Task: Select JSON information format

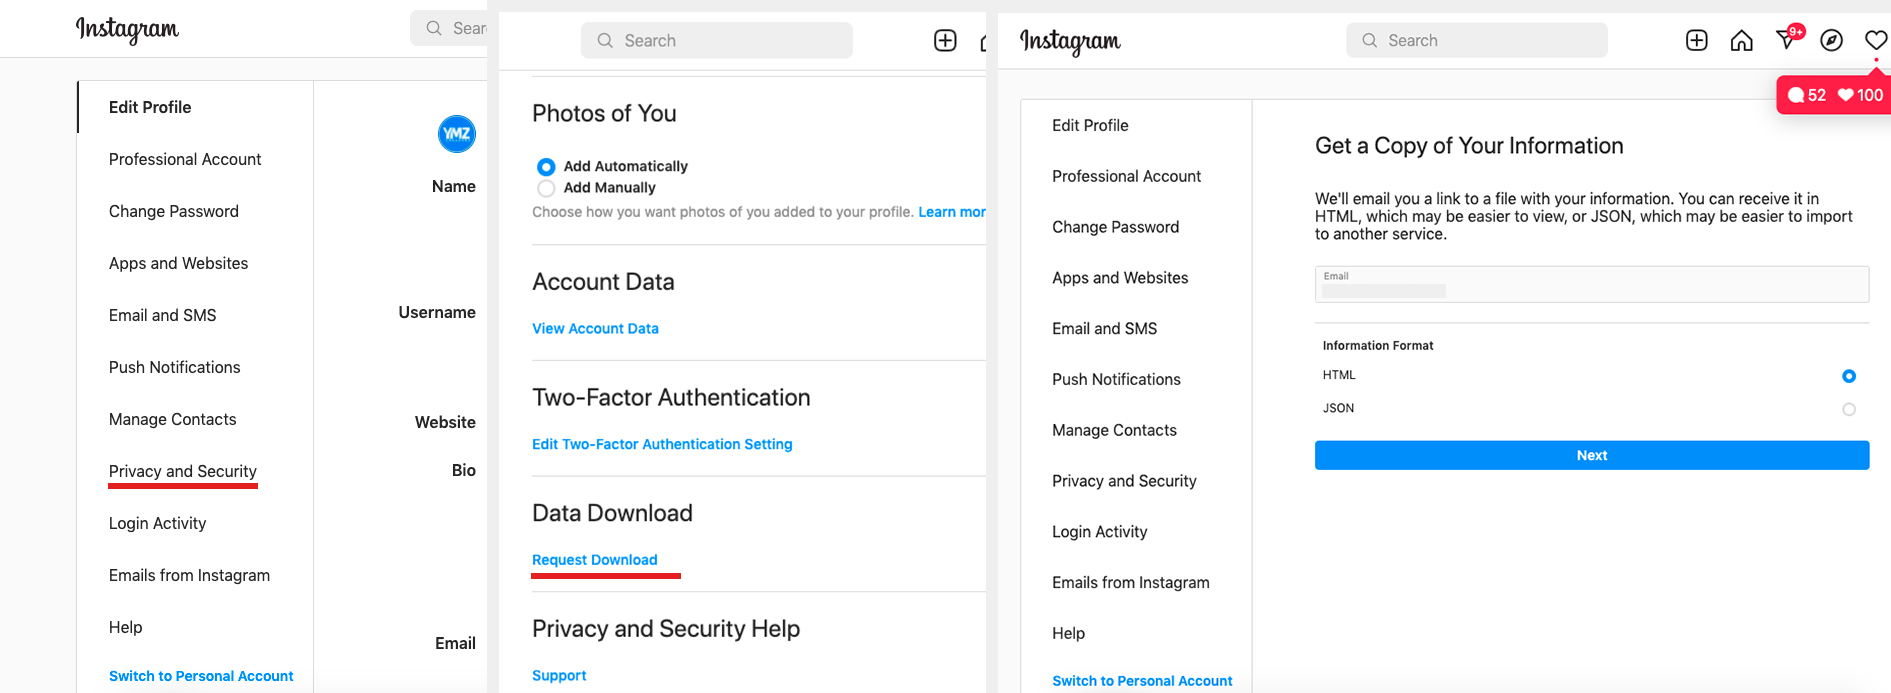Action: point(1849,409)
